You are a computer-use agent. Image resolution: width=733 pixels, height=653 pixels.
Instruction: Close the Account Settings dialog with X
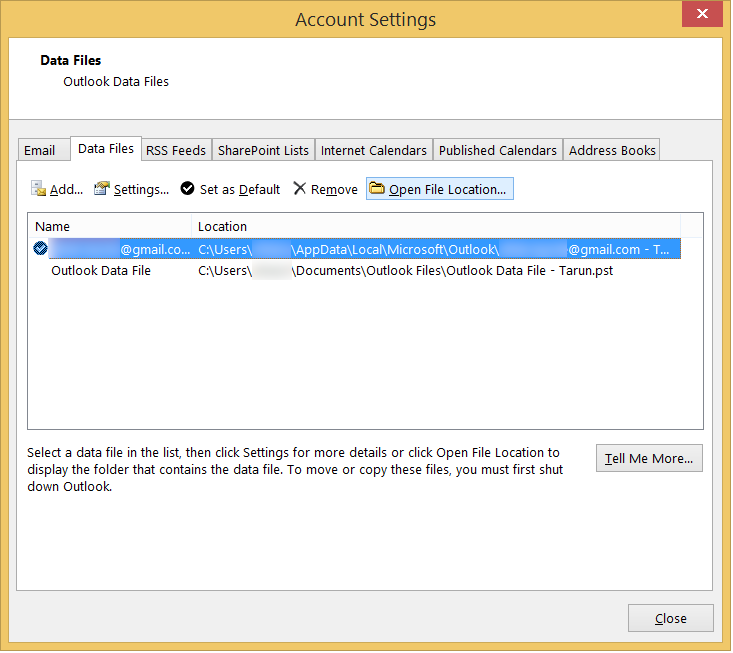704,14
